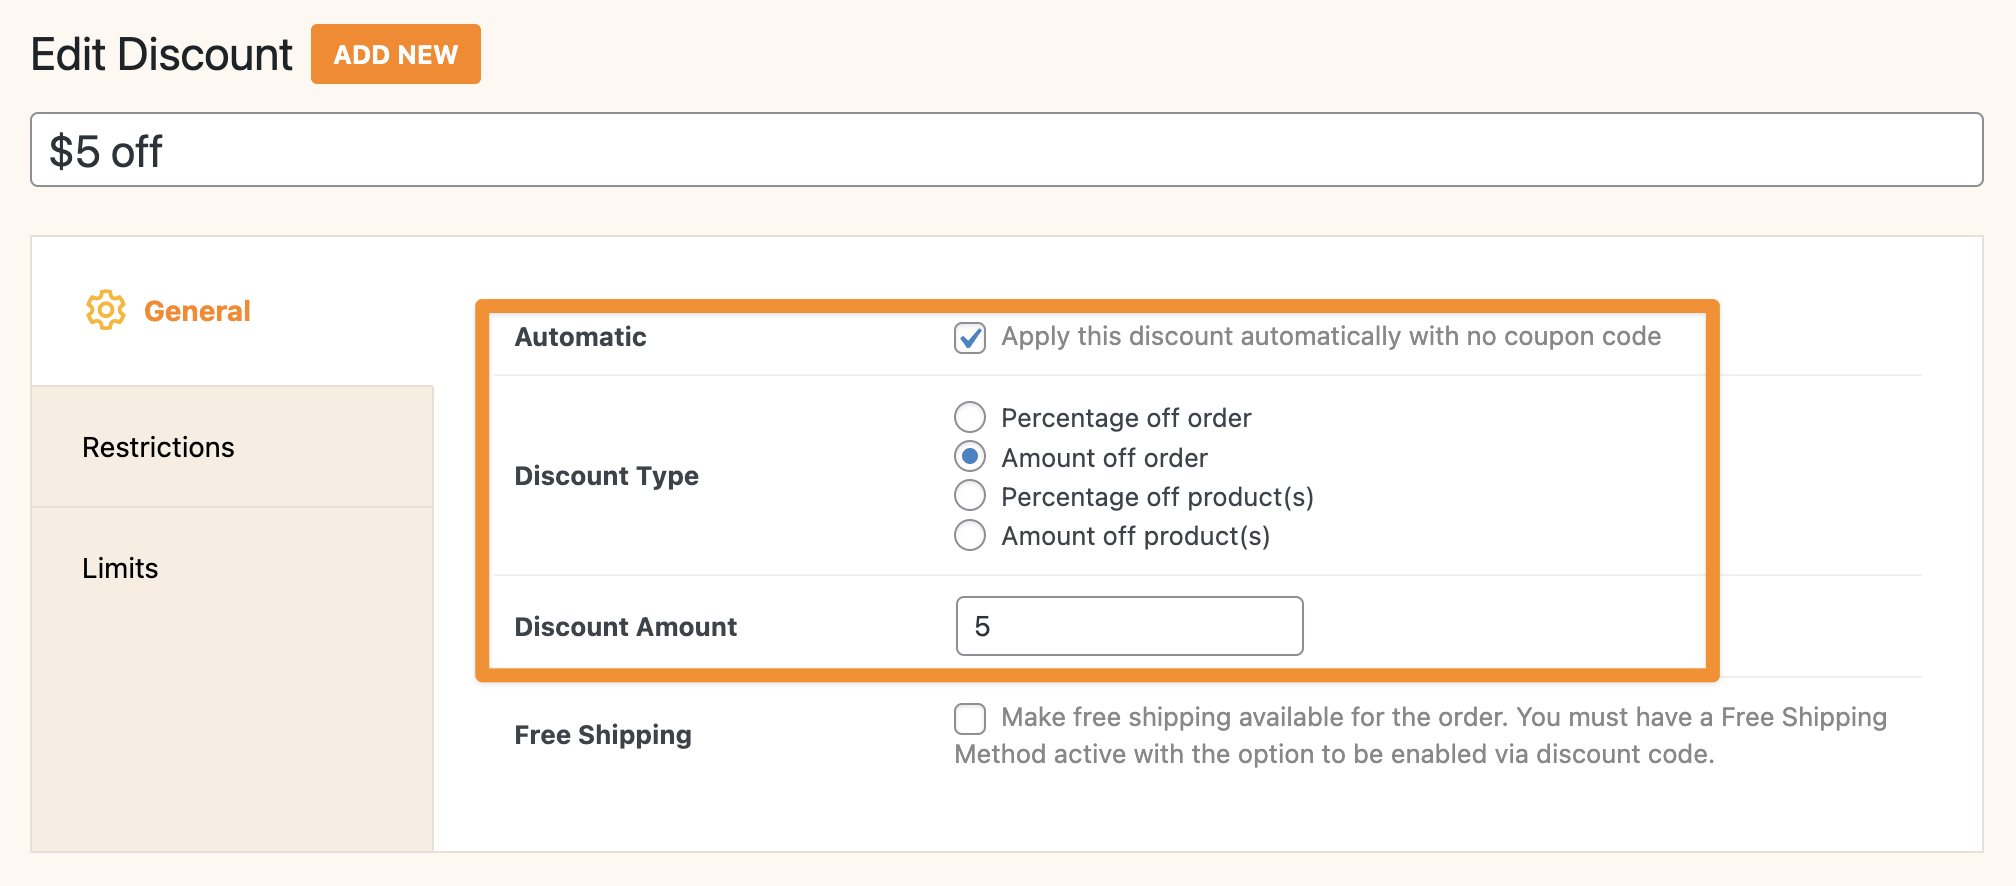Click the Edit Discount heading
The image size is (2016, 886).
(x=162, y=54)
